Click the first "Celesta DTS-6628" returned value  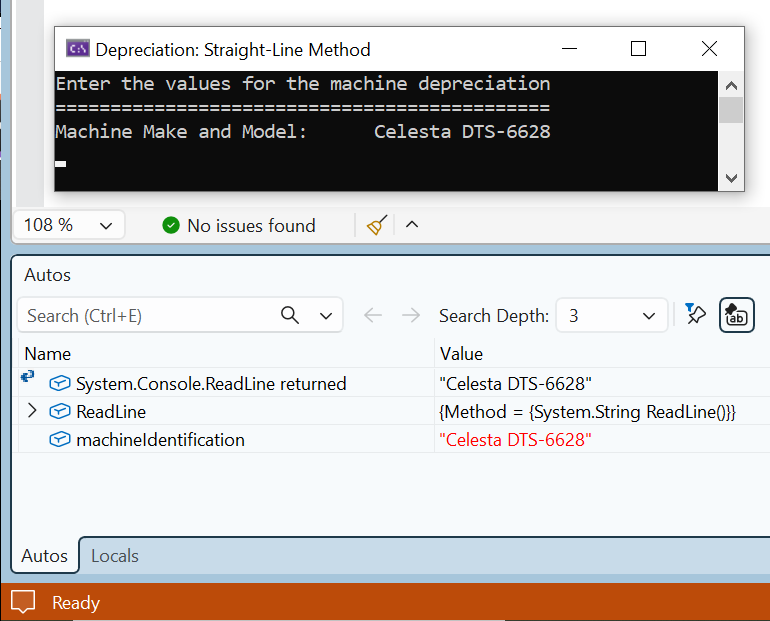(x=515, y=383)
